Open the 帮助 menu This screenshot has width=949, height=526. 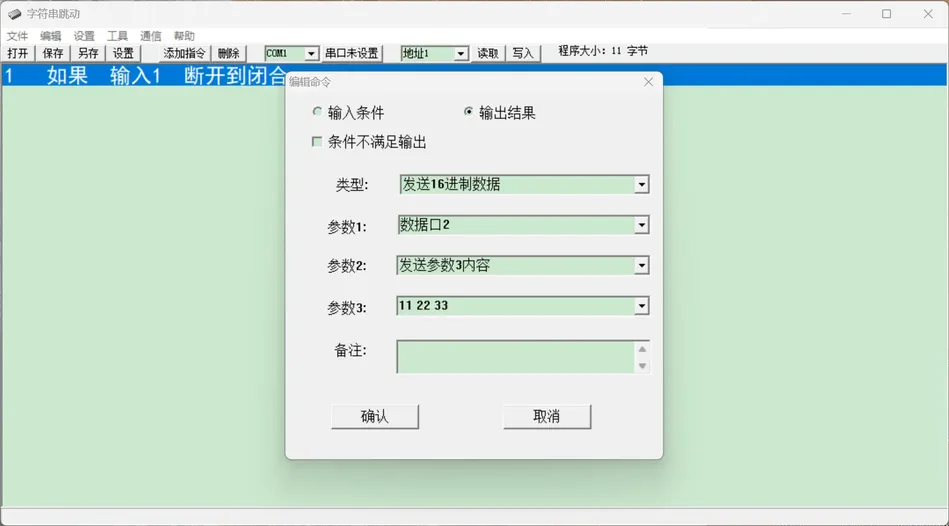[184, 36]
